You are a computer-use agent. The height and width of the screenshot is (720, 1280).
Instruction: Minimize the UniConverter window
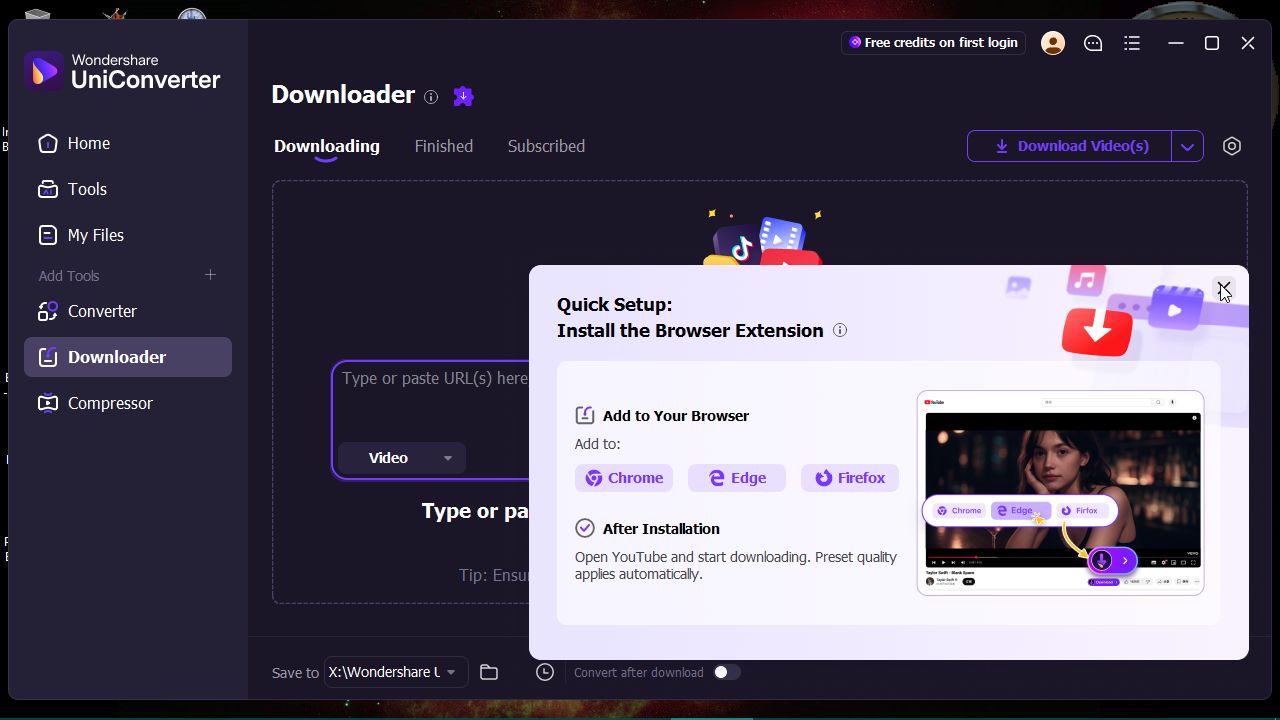point(1176,43)
